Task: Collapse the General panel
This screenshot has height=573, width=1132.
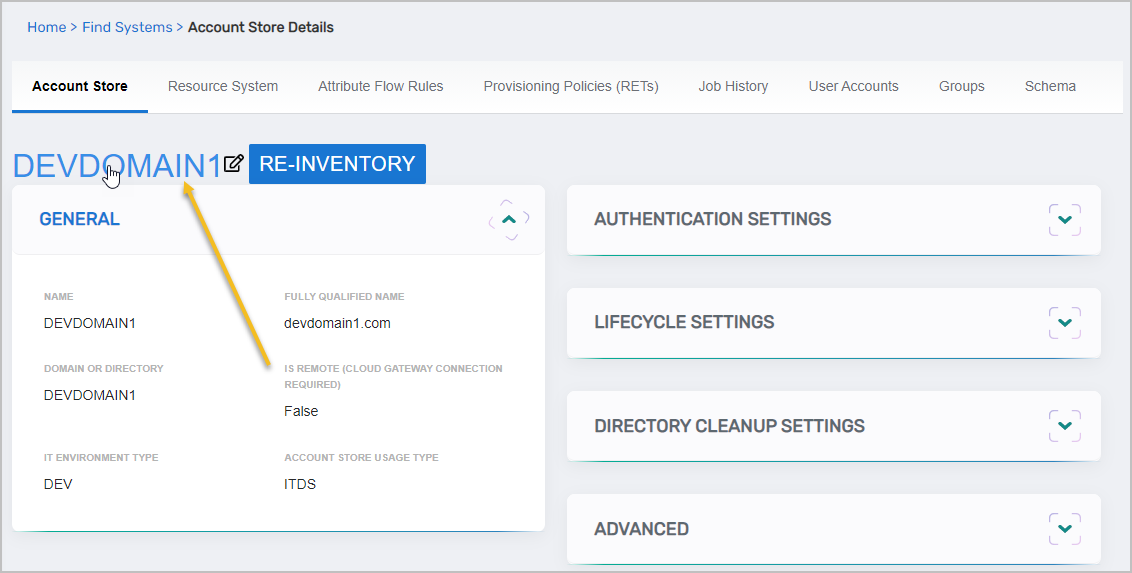Action: (x=509, y=219)
